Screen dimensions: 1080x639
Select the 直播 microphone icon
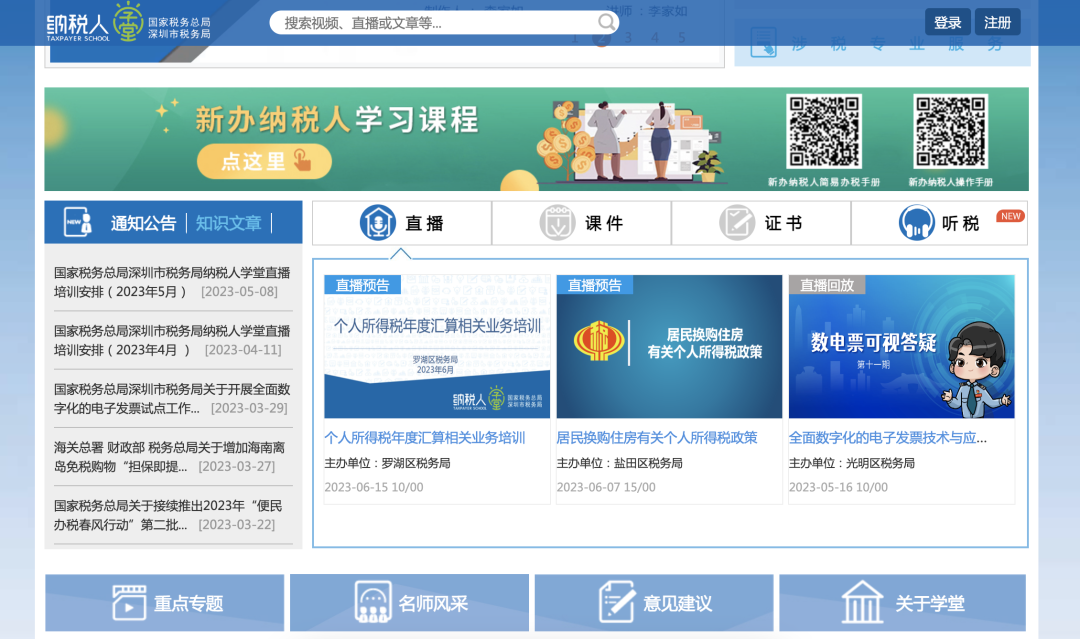(377, 222)
